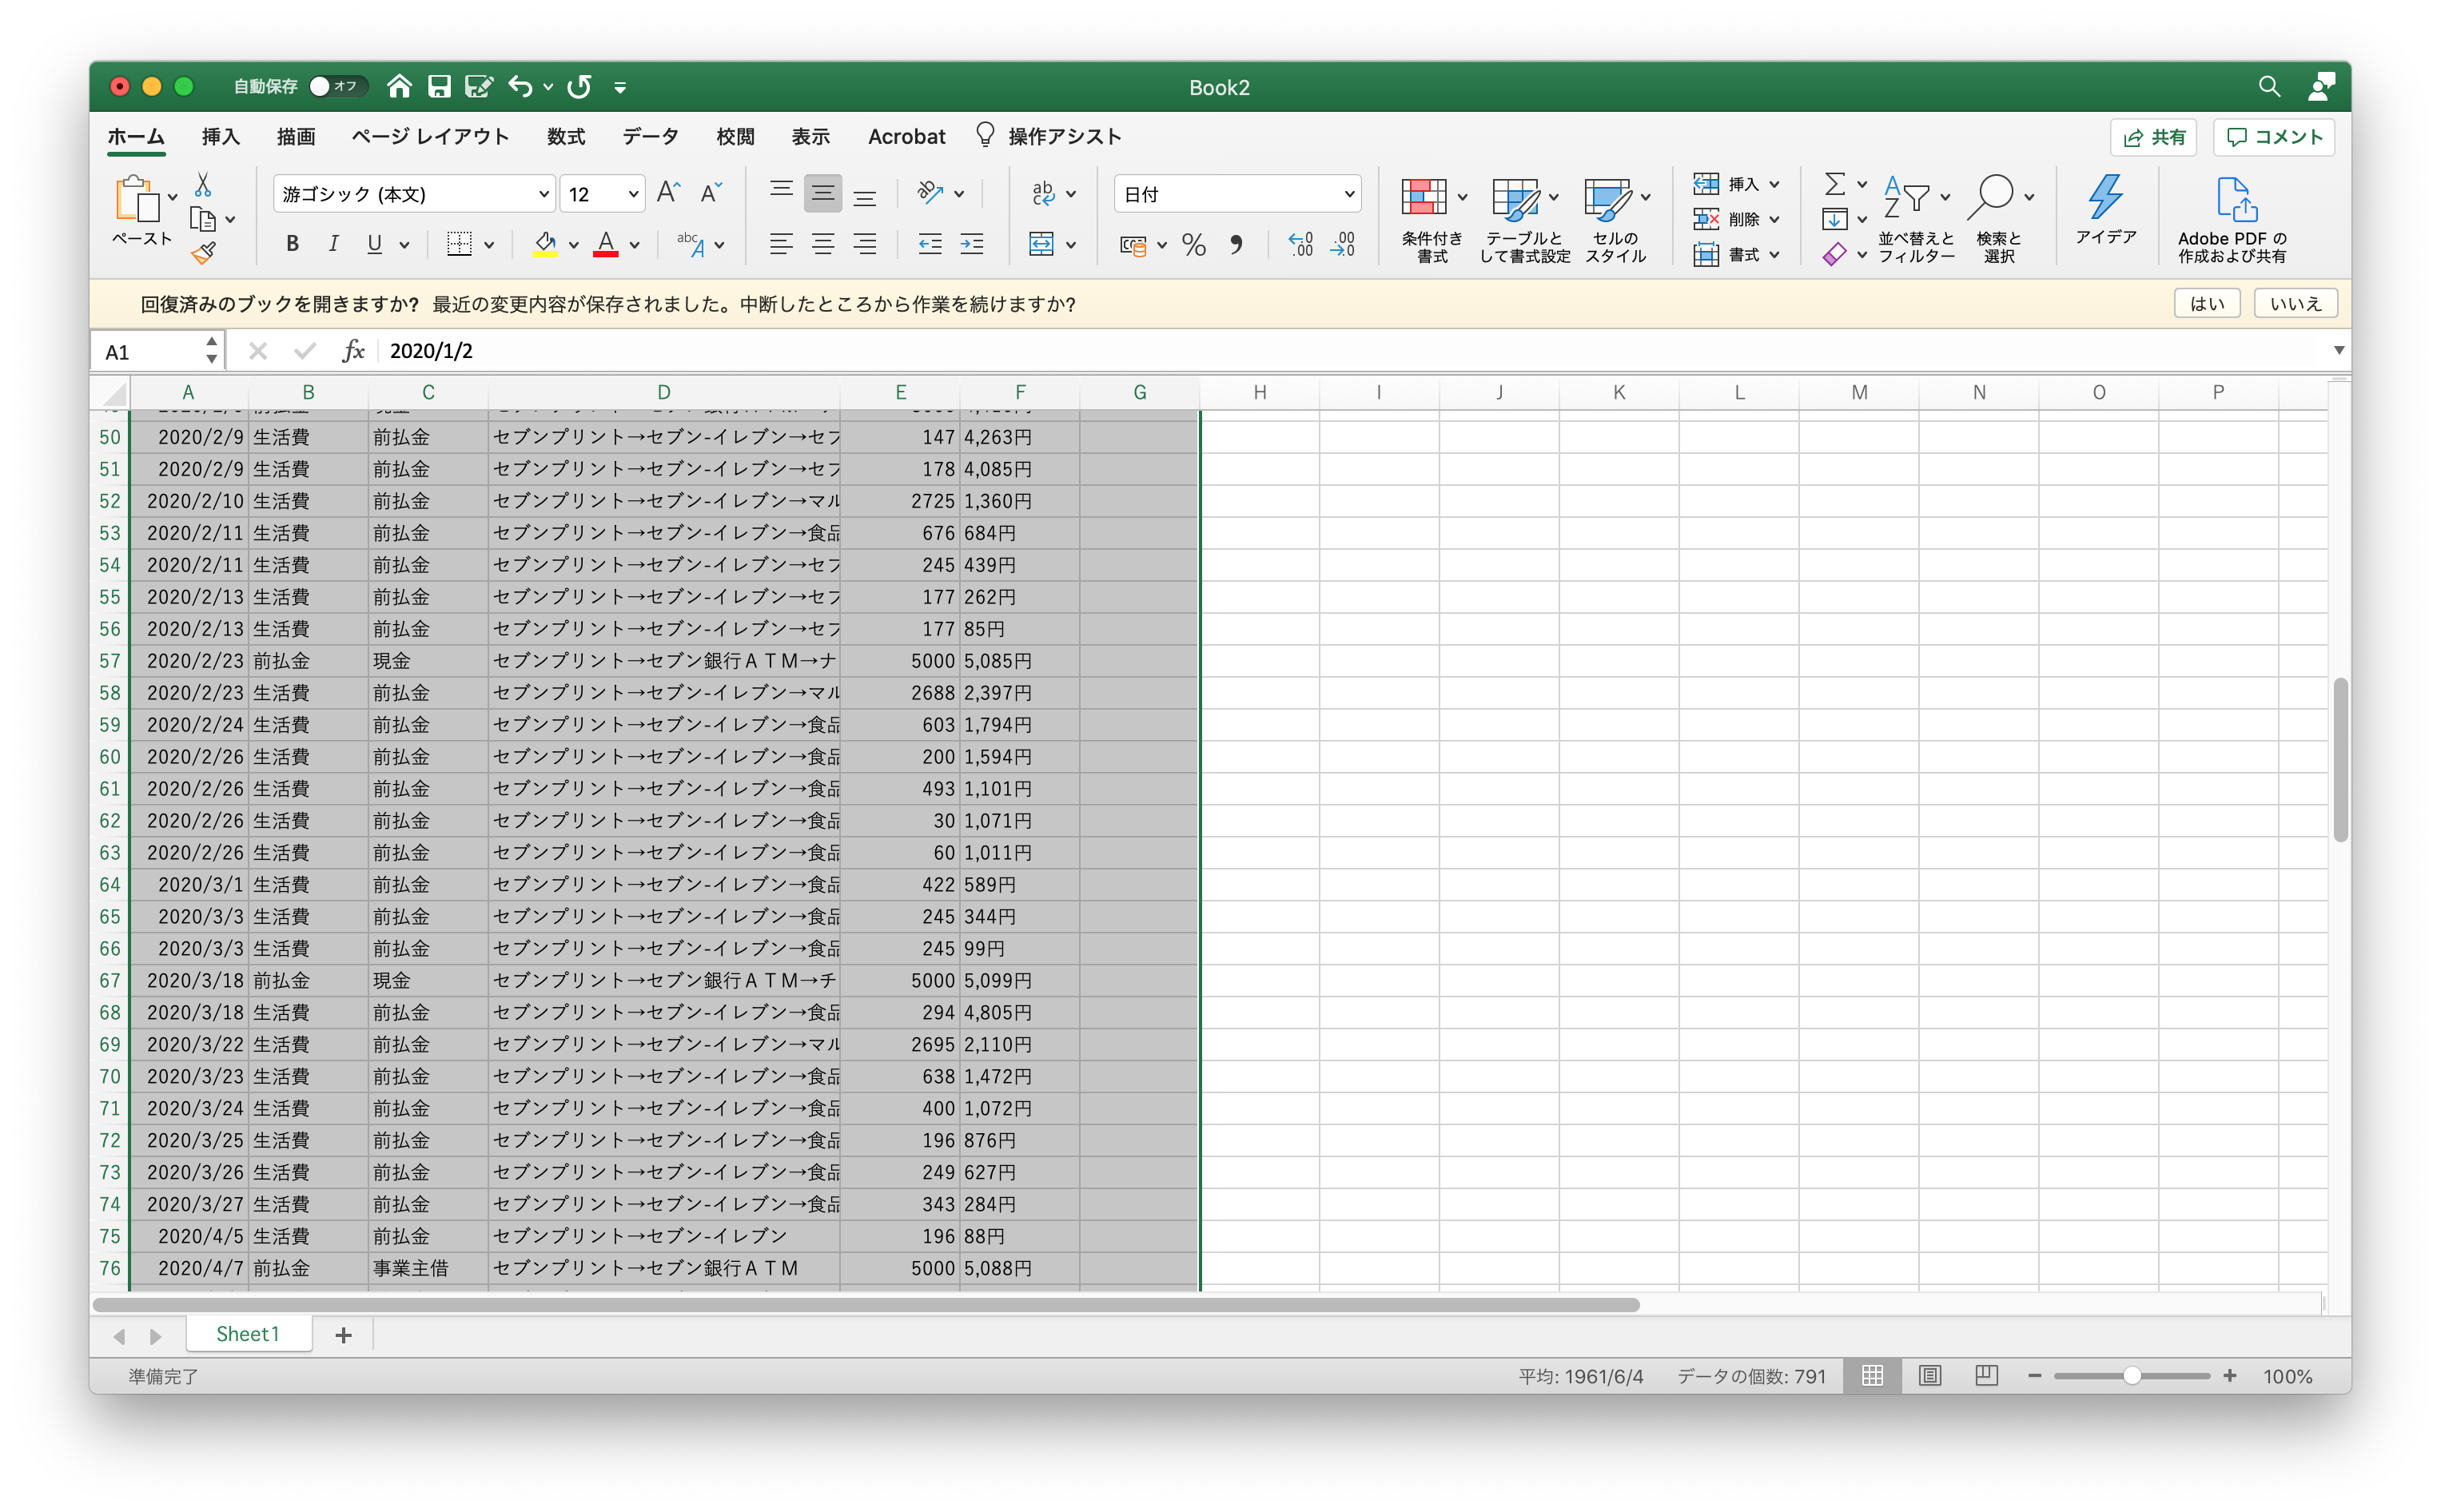Toggle Center horizontal alignment

[823, 243]
